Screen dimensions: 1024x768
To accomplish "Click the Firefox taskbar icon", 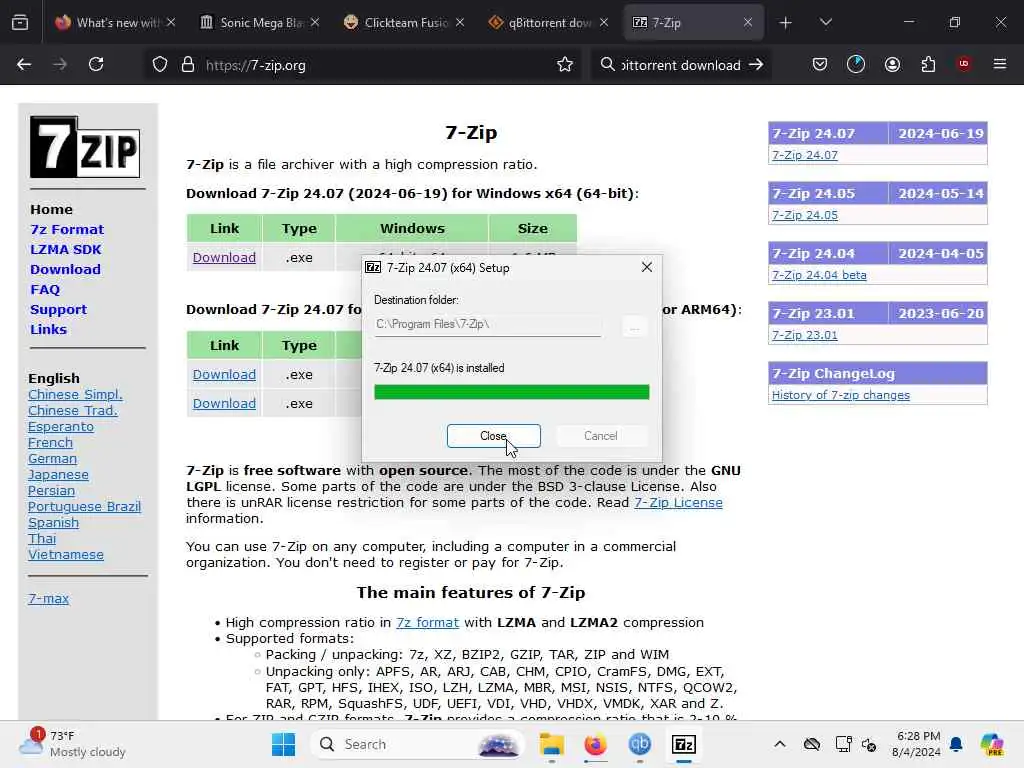I will 596,744.
